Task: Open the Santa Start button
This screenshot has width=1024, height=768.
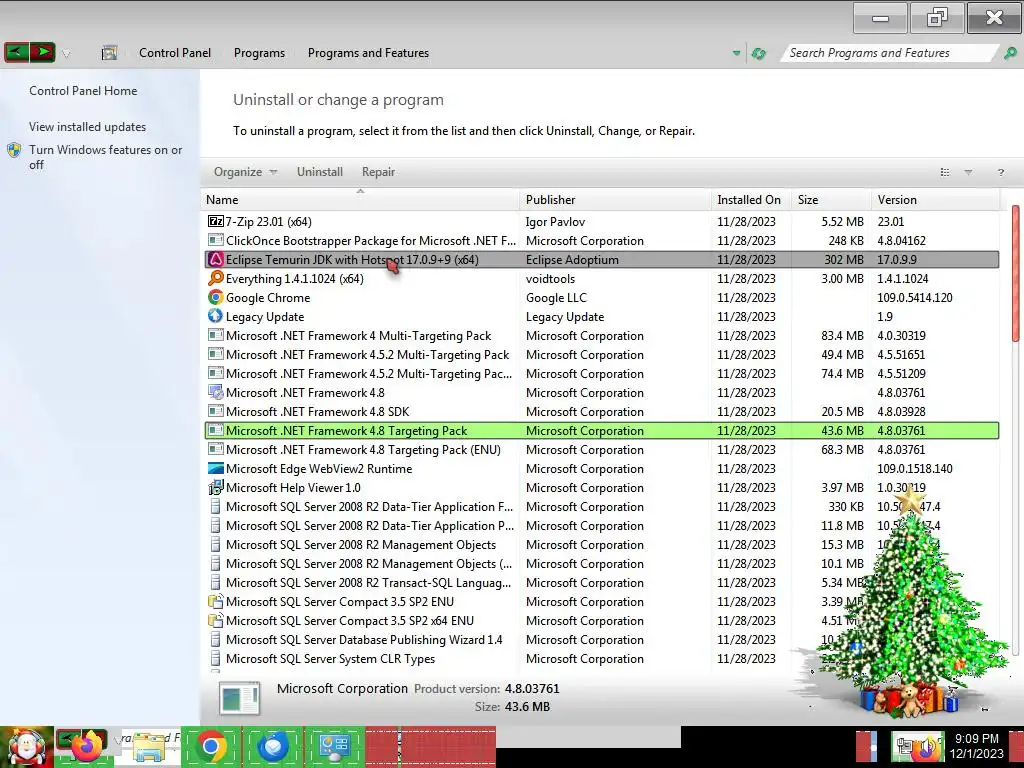Action: (x=26, y=746)
